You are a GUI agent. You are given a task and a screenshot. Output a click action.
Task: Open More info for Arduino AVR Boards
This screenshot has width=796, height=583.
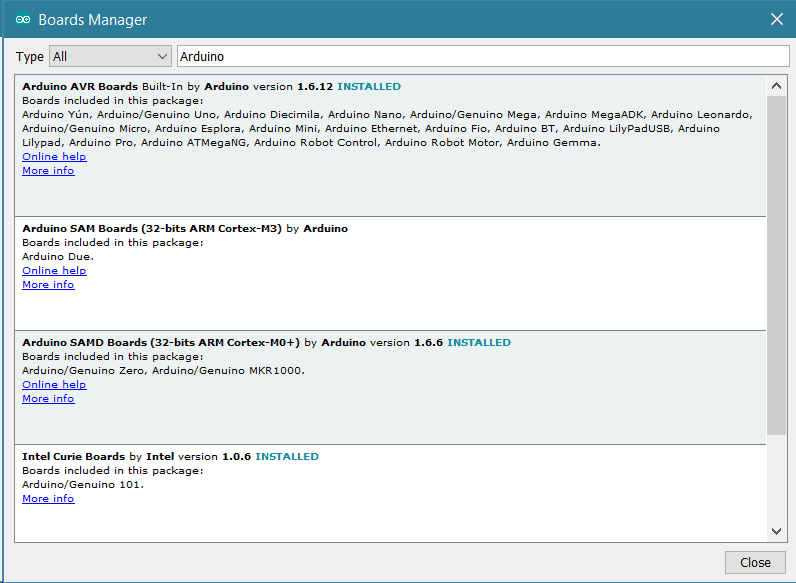[48, 171]
